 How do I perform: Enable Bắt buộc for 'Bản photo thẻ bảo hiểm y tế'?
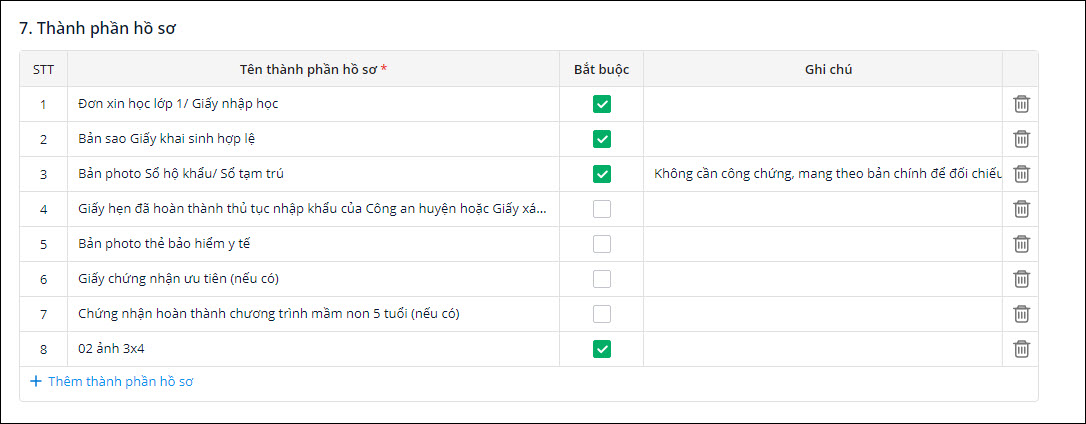point(601,244)
